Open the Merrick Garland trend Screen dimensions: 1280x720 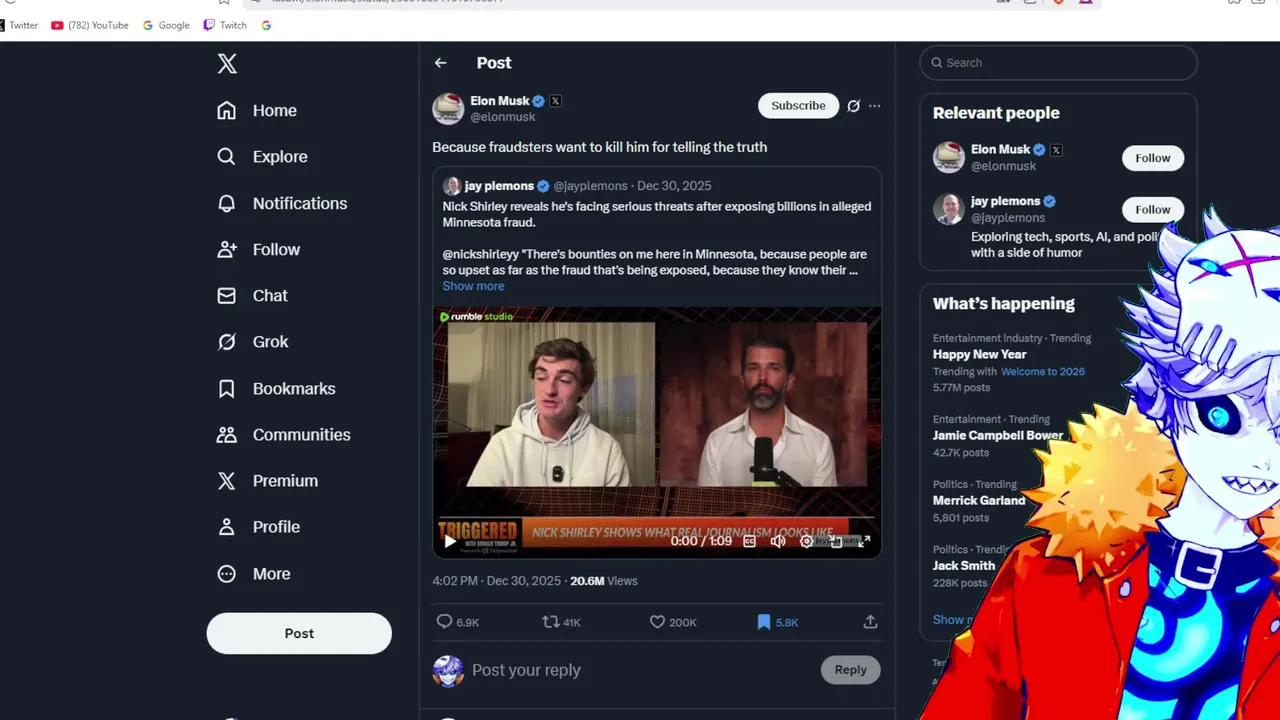[x=979, y=500]
